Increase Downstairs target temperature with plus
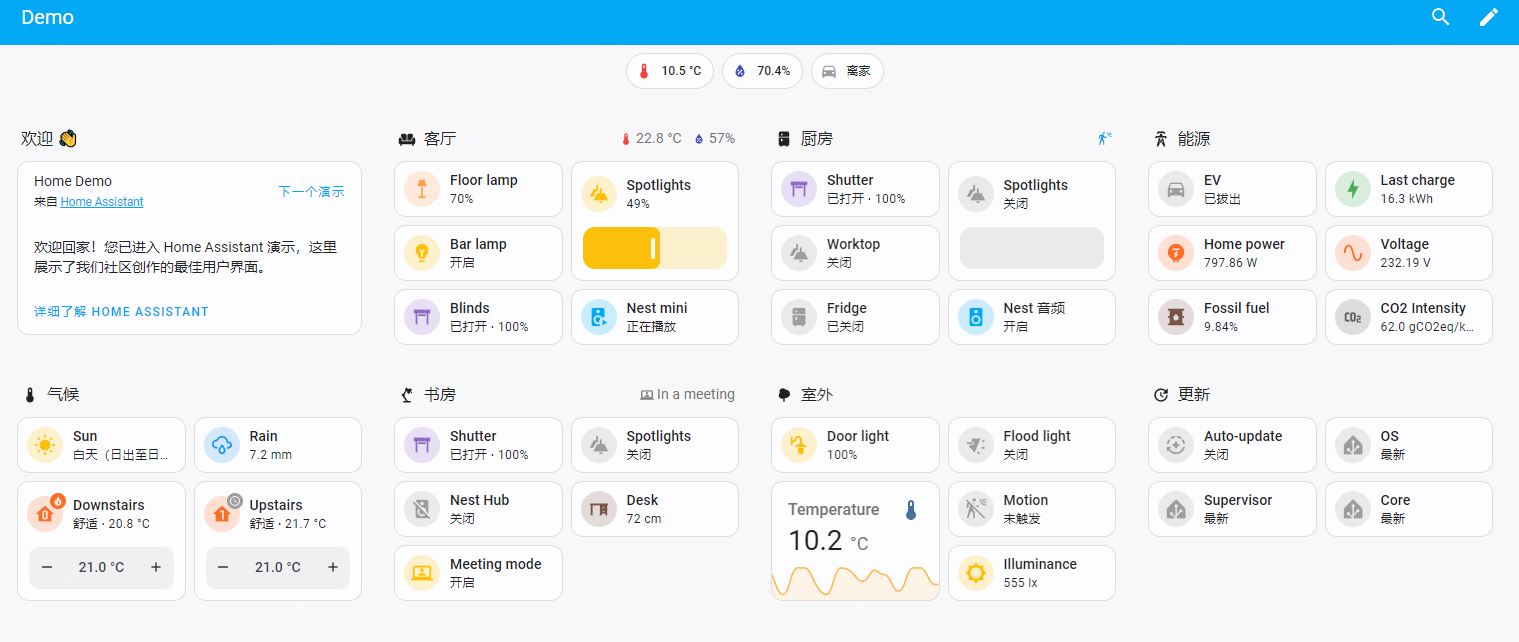 click(155, 567)
